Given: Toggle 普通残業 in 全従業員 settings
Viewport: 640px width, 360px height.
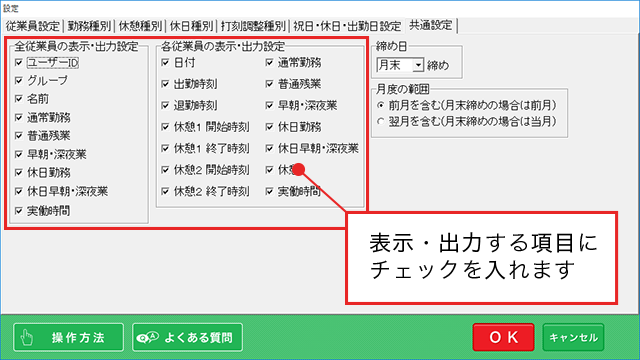Looking at the screenshot, I should (x=19, y=136).
